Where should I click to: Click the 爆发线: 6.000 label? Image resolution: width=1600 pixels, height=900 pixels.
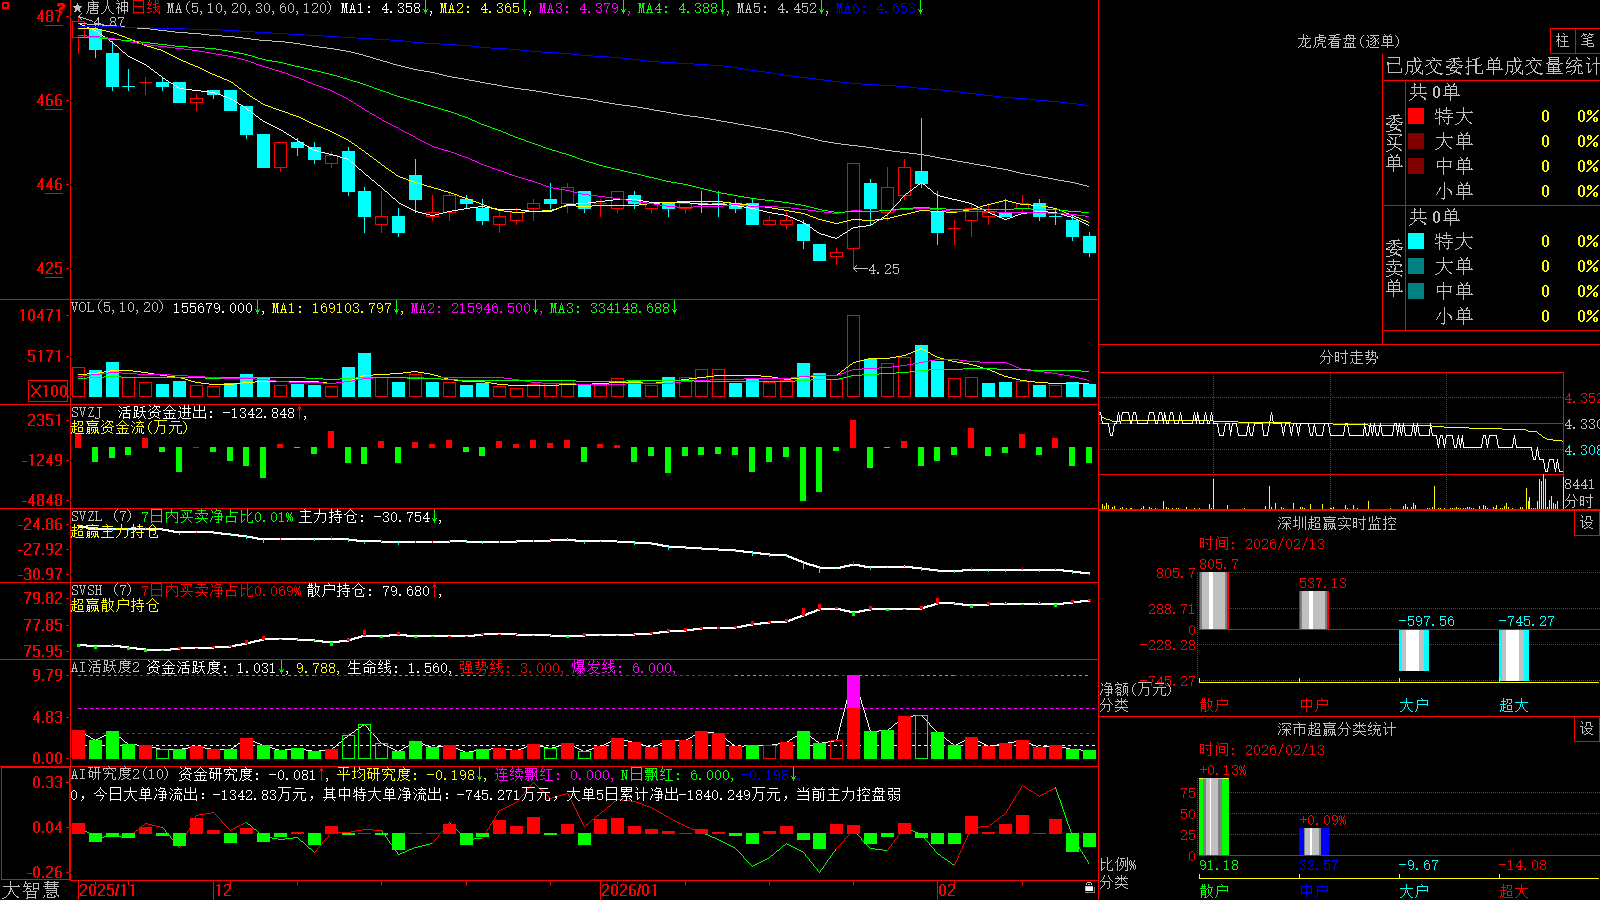(624, 667)
